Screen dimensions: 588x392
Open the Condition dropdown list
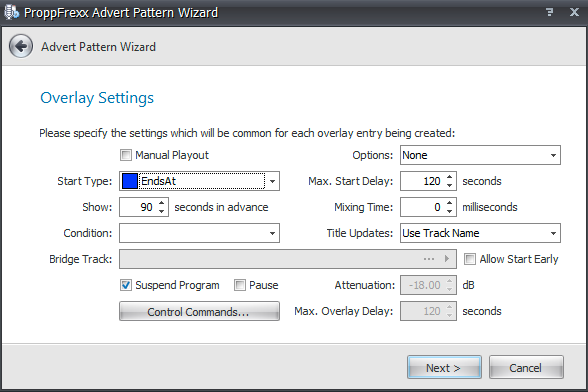pyautogui.click(x=273, y=233)
